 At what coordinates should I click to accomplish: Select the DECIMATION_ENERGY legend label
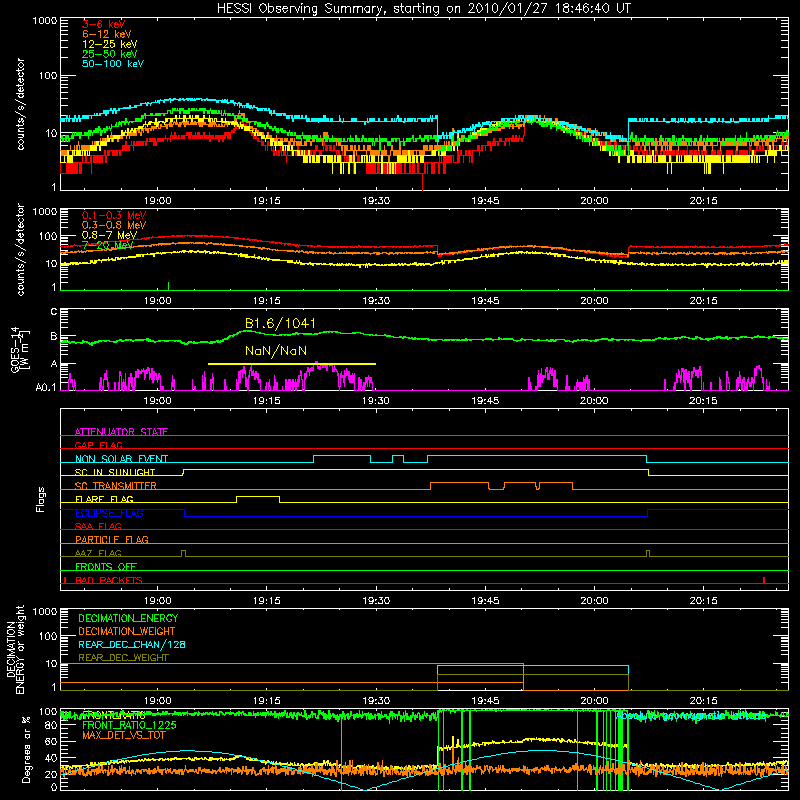click(x=128, y=618)
